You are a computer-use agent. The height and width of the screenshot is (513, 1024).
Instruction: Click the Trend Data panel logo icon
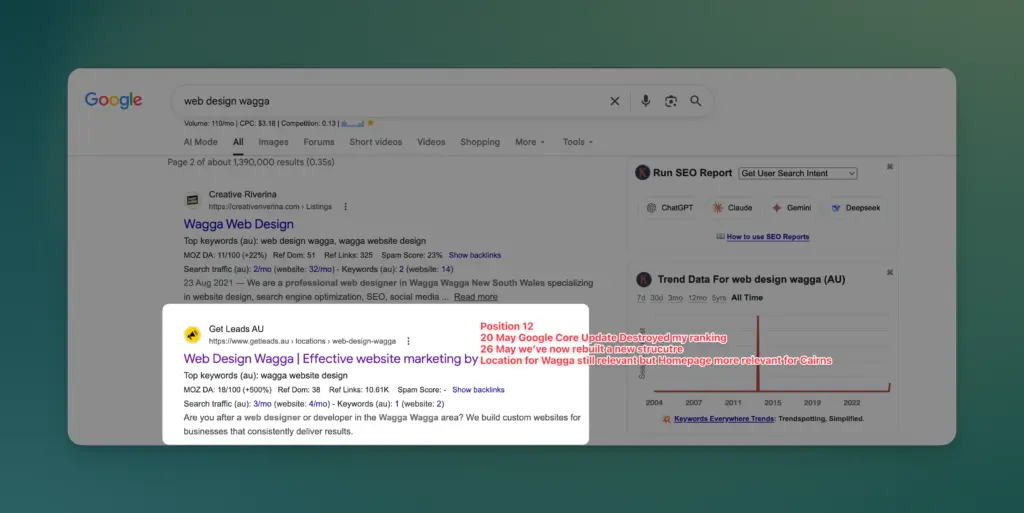tap(644, 279)
